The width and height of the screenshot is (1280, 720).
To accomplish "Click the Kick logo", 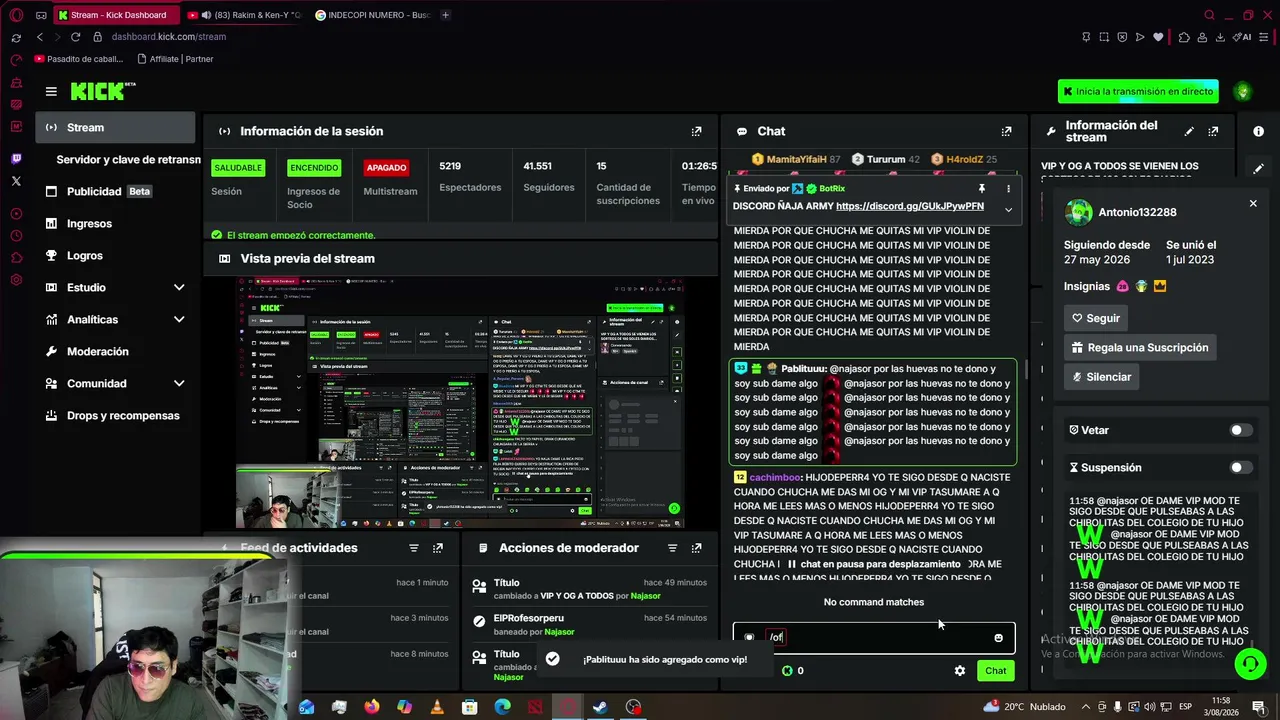I will pos(103,91).
